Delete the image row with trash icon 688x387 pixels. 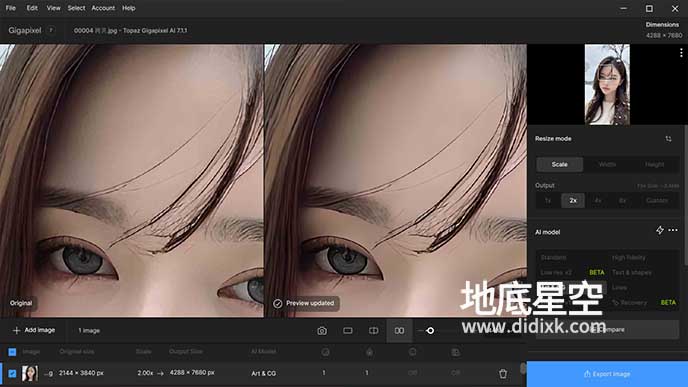point(503,373)
